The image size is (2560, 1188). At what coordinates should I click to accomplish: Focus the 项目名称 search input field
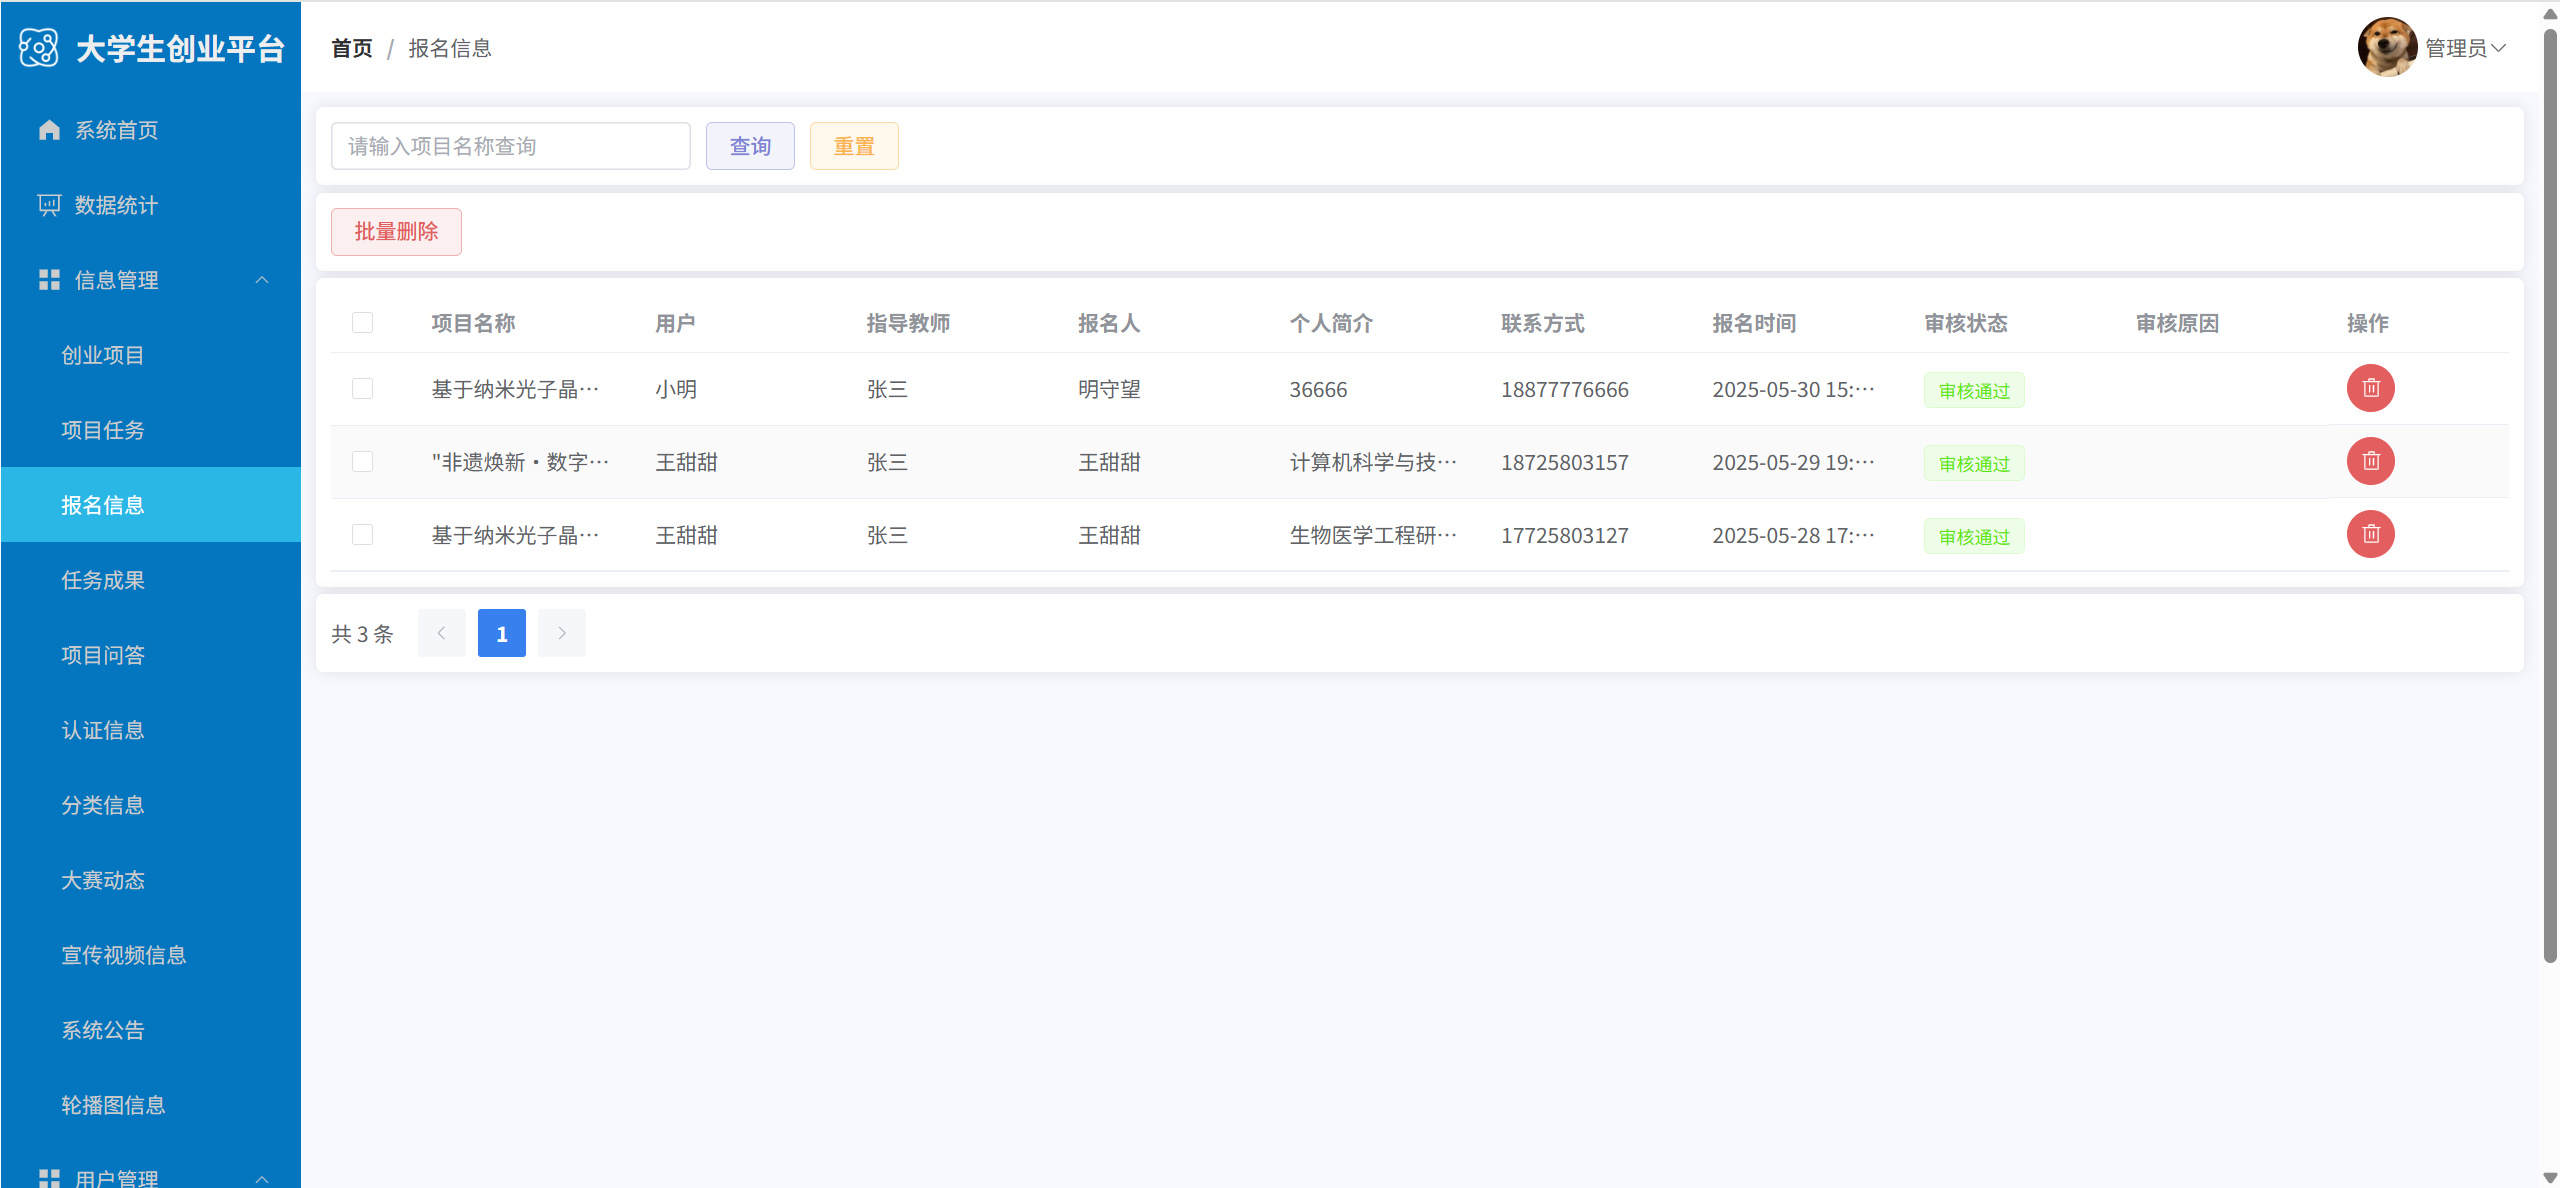click(x=510, y=146)
